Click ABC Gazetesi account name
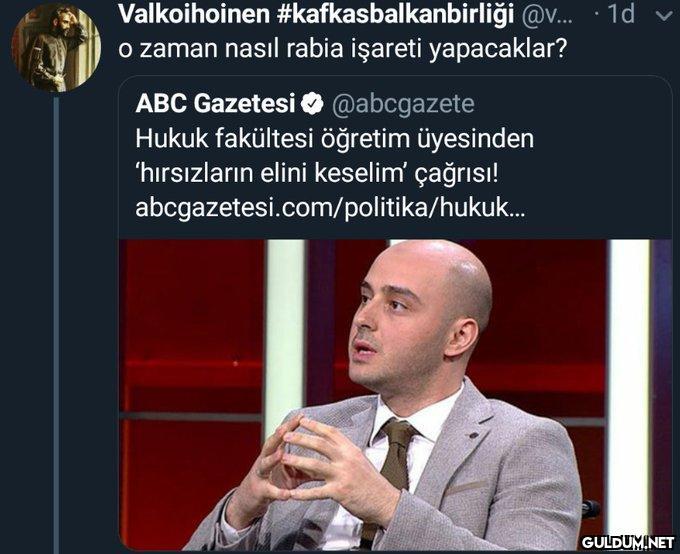Screen dimensions: 680x554 coord(215,104)
